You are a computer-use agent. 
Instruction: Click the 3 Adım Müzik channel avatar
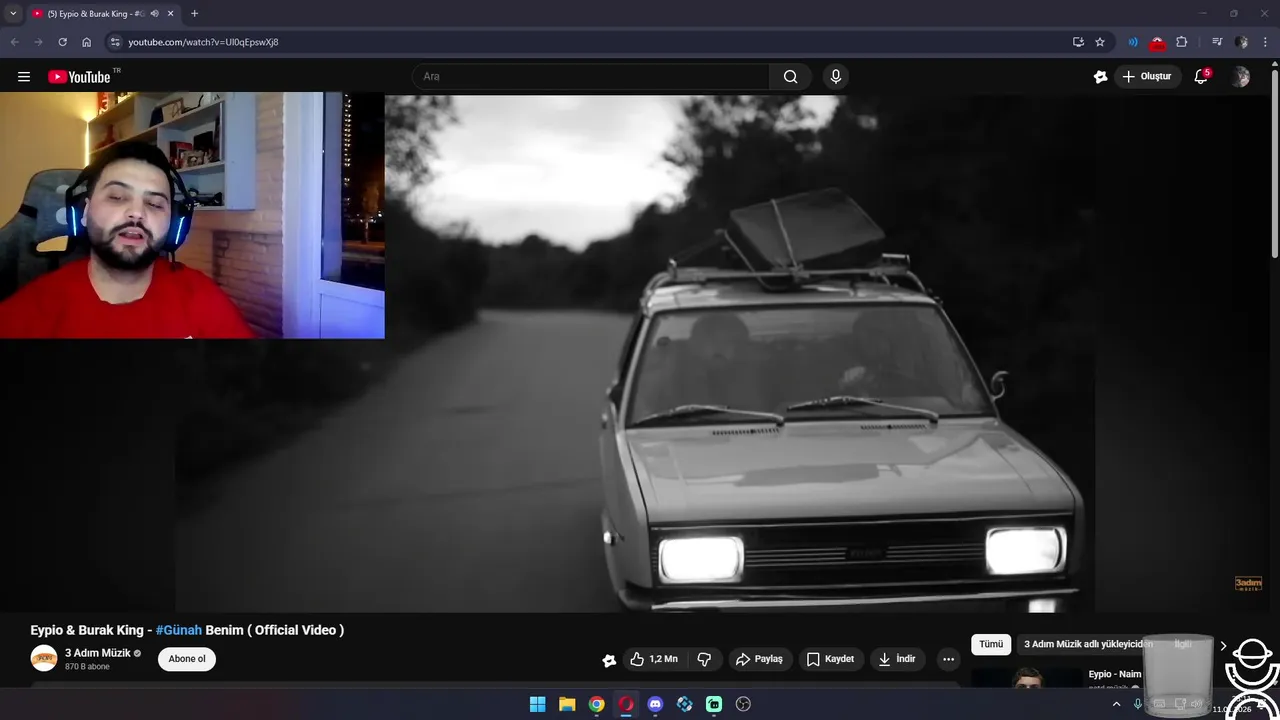(x=44, y=658)
